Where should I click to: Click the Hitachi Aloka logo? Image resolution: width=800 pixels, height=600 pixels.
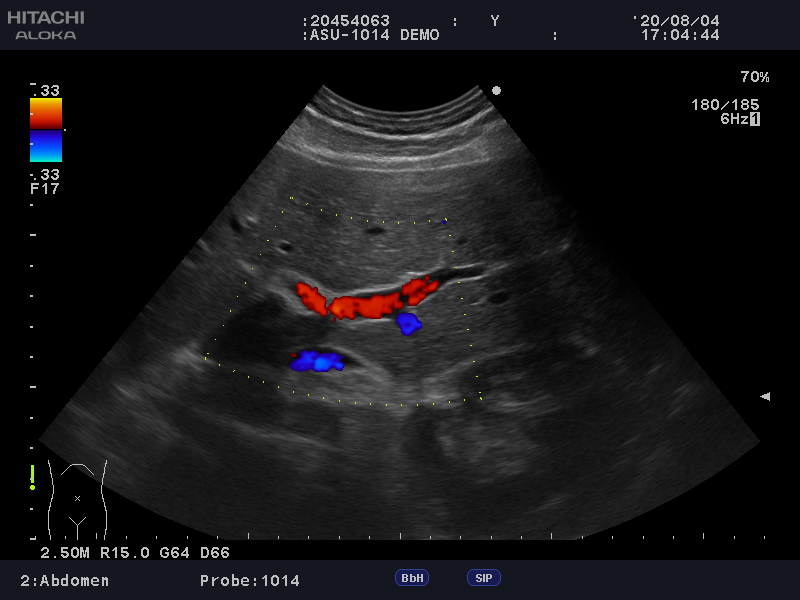[x=46, y=26]
